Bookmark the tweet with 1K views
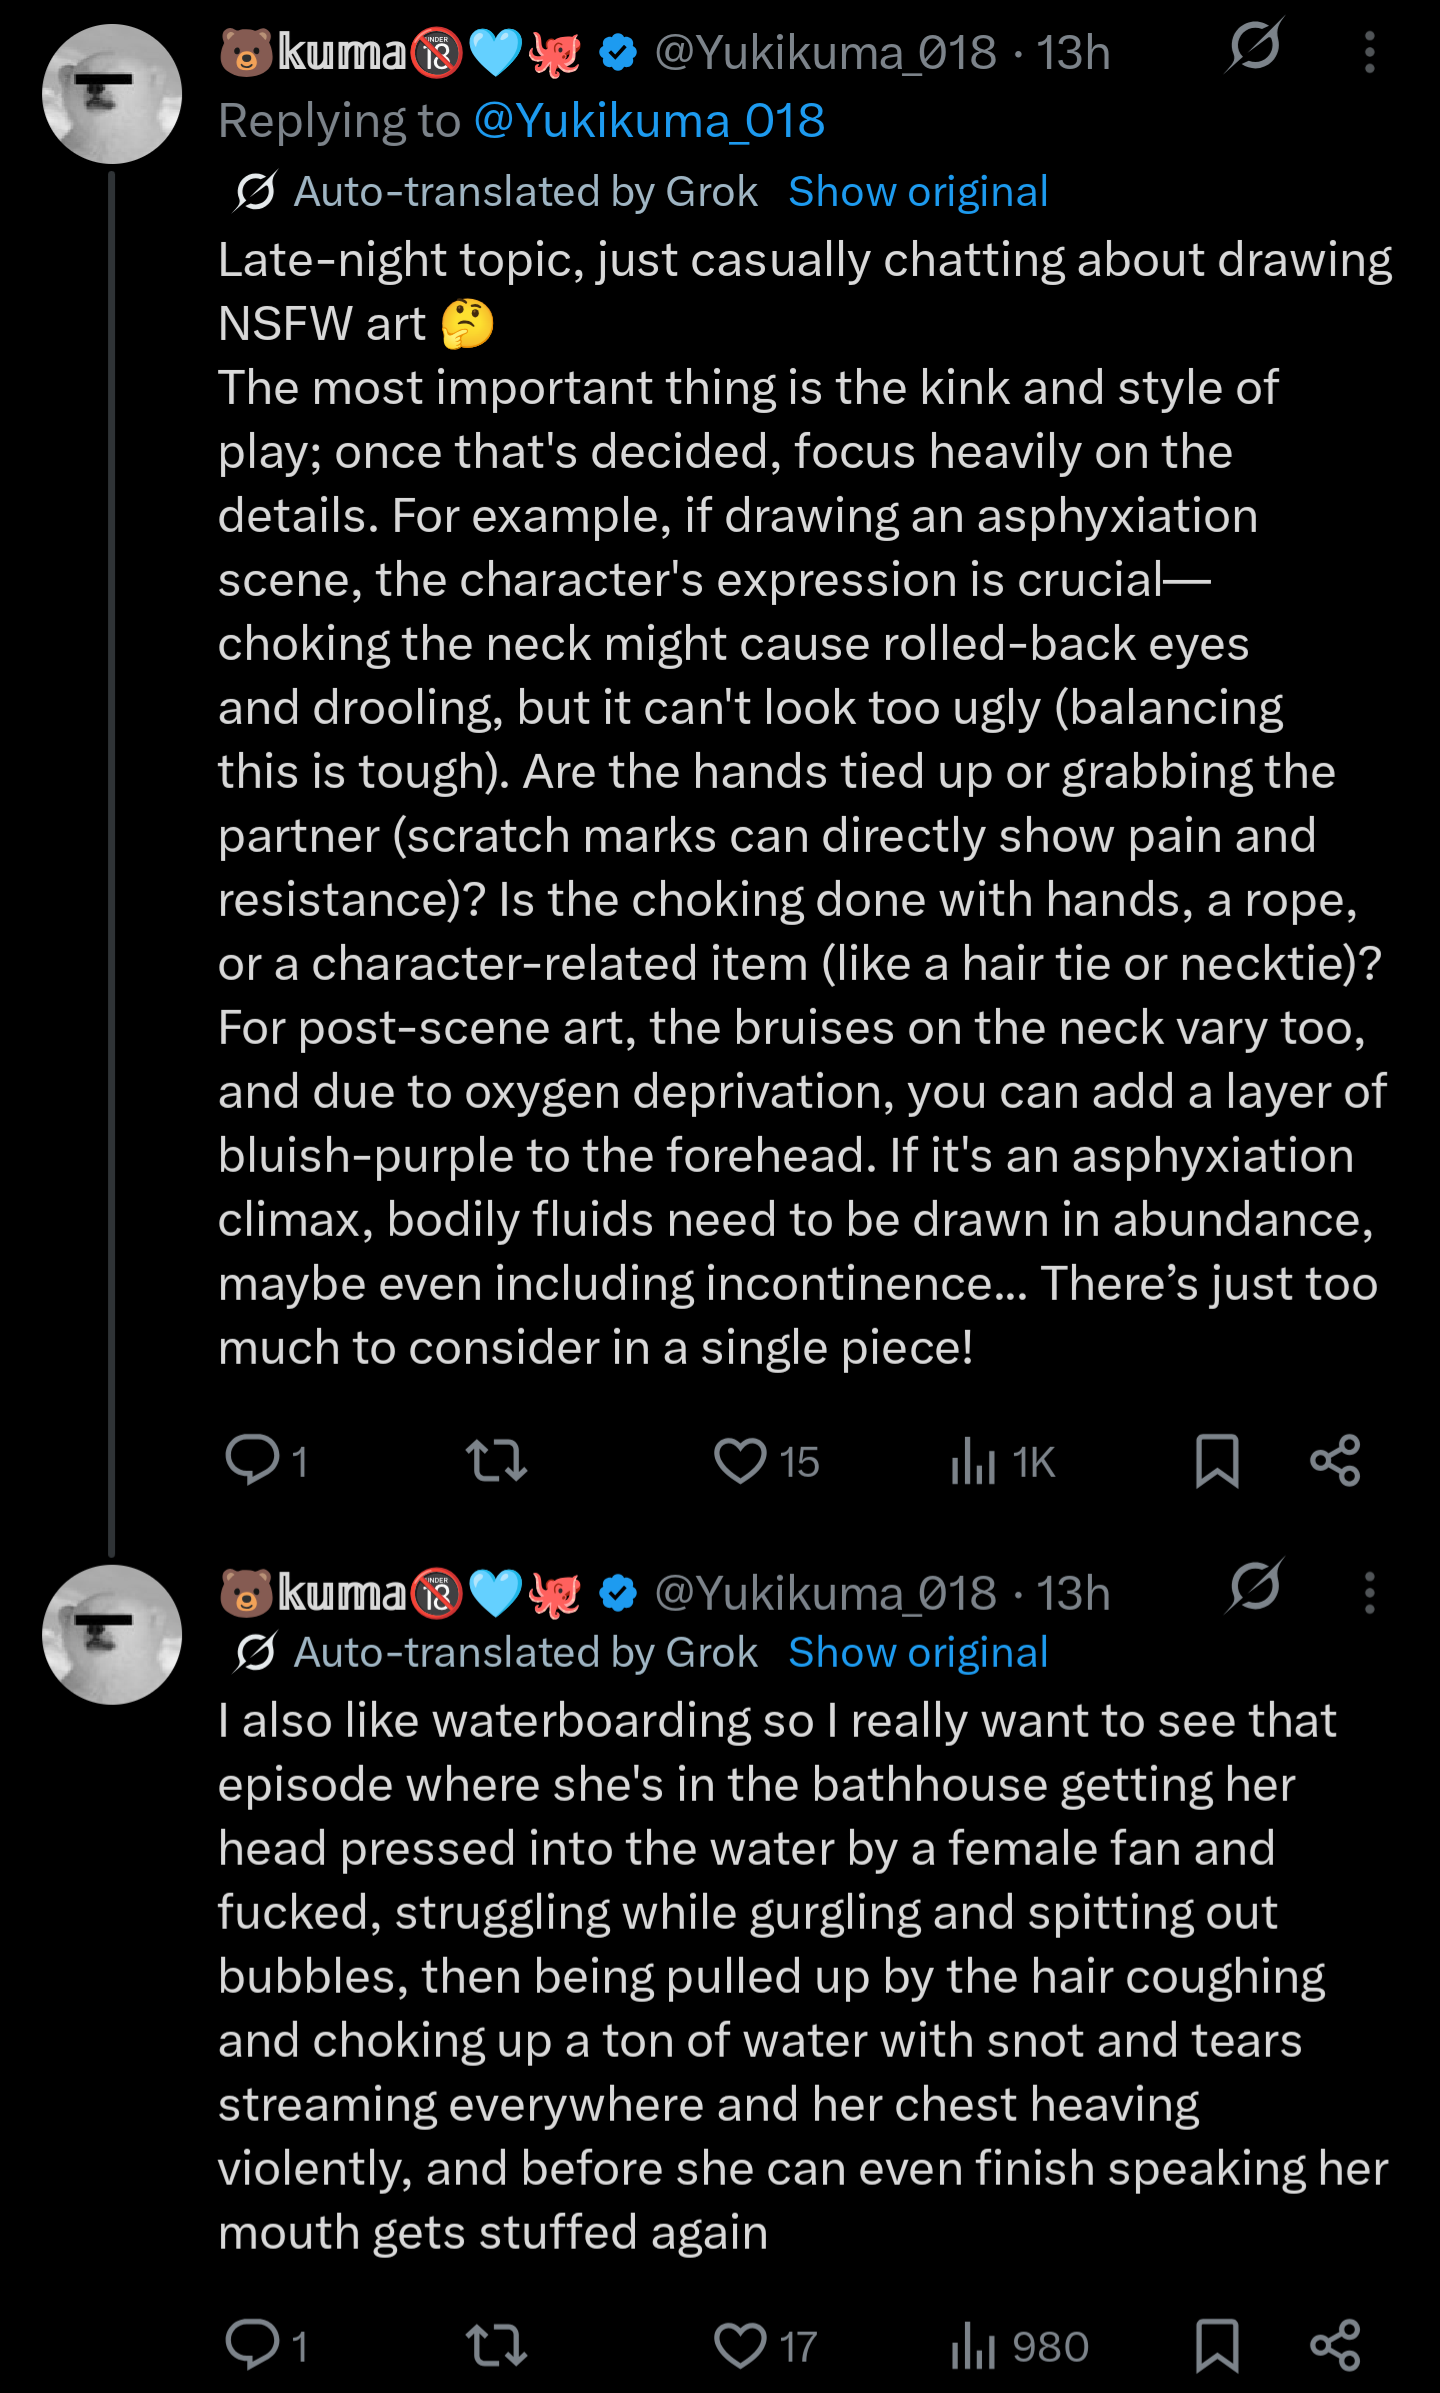This screenshot has height=2393, width=1440. (x=1217, y=1461)
